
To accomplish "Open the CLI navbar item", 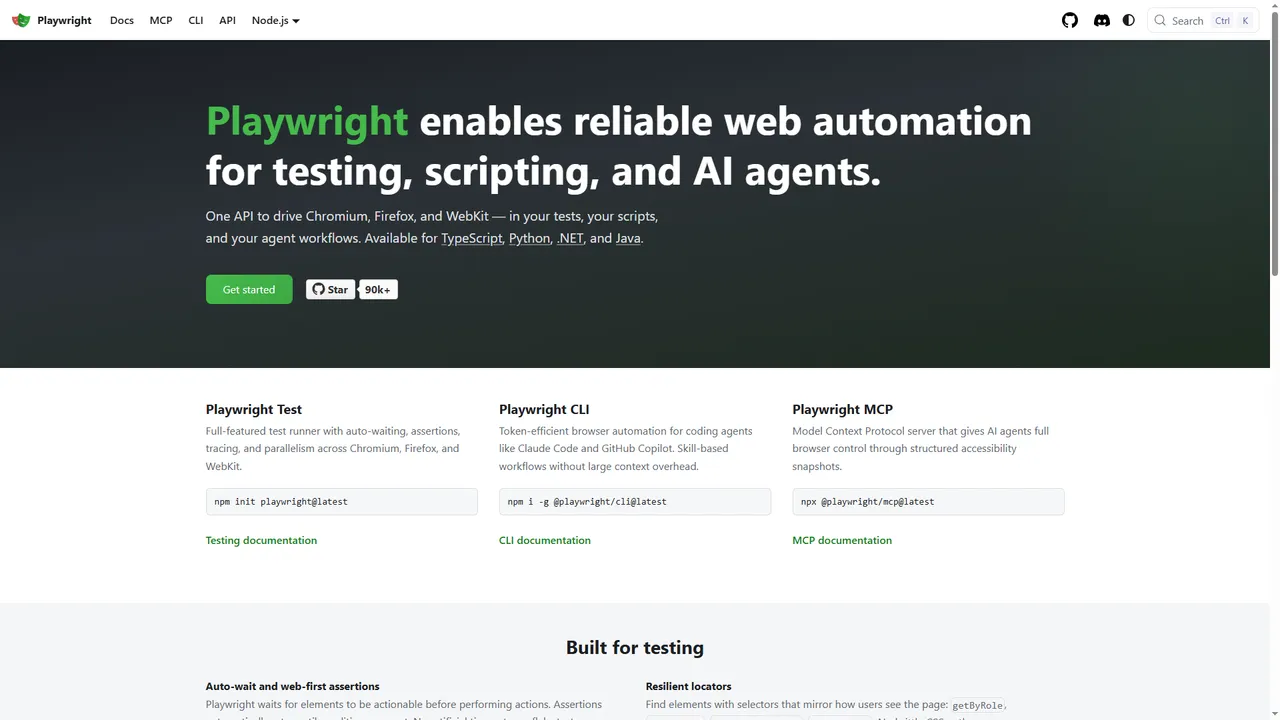I will click(196, 20).
